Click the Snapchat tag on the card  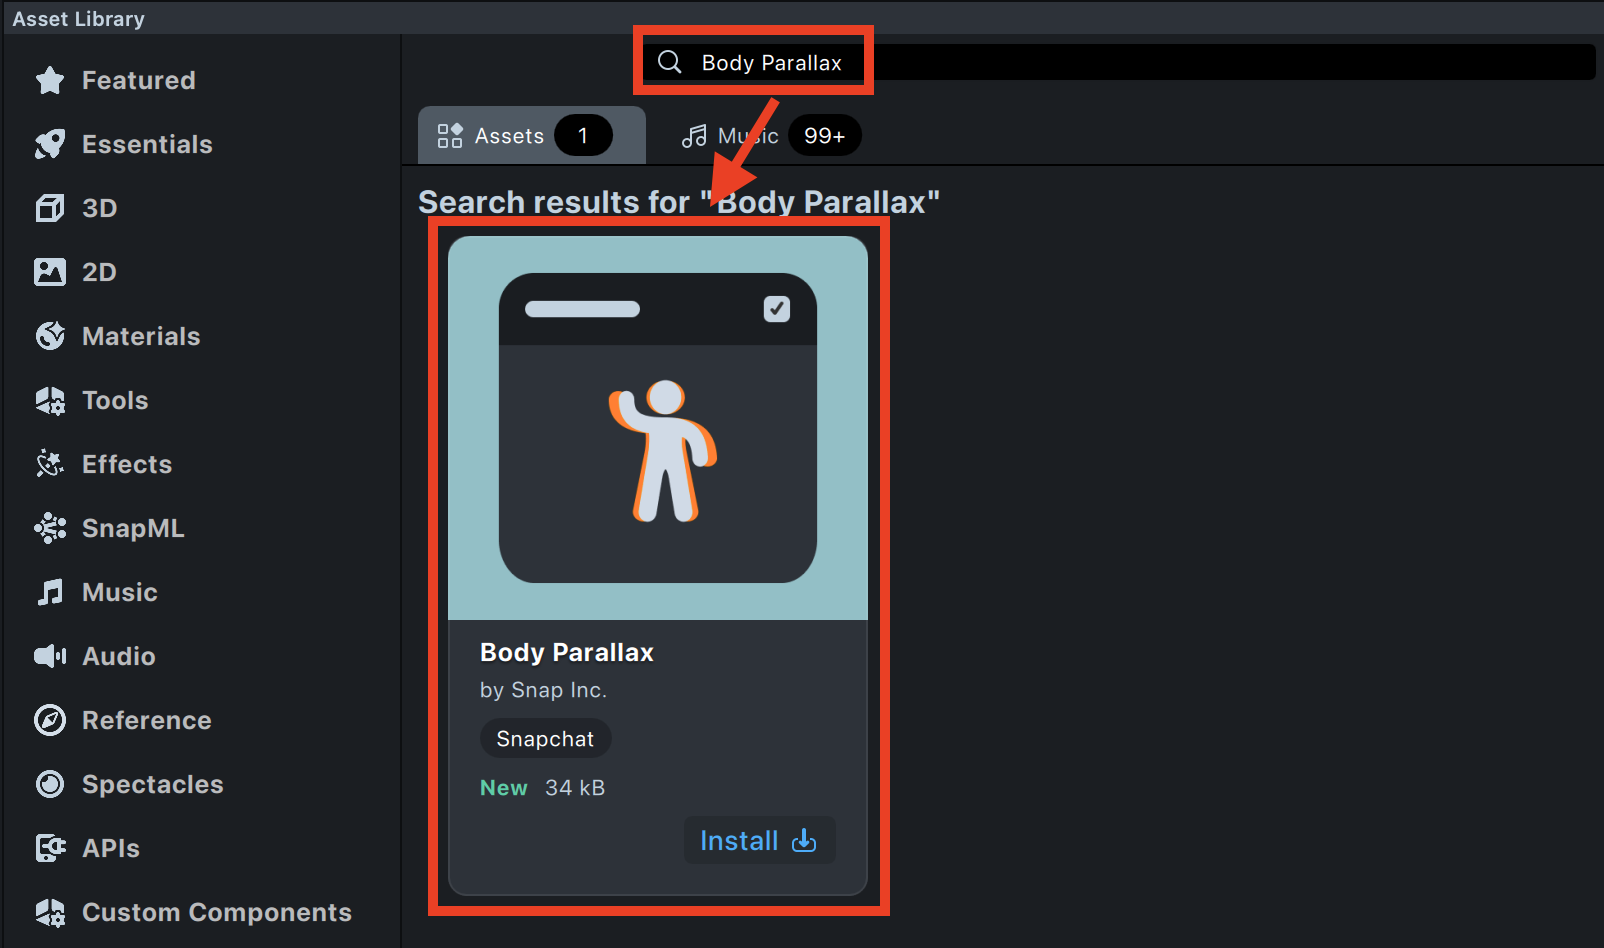tap(545, 739)
